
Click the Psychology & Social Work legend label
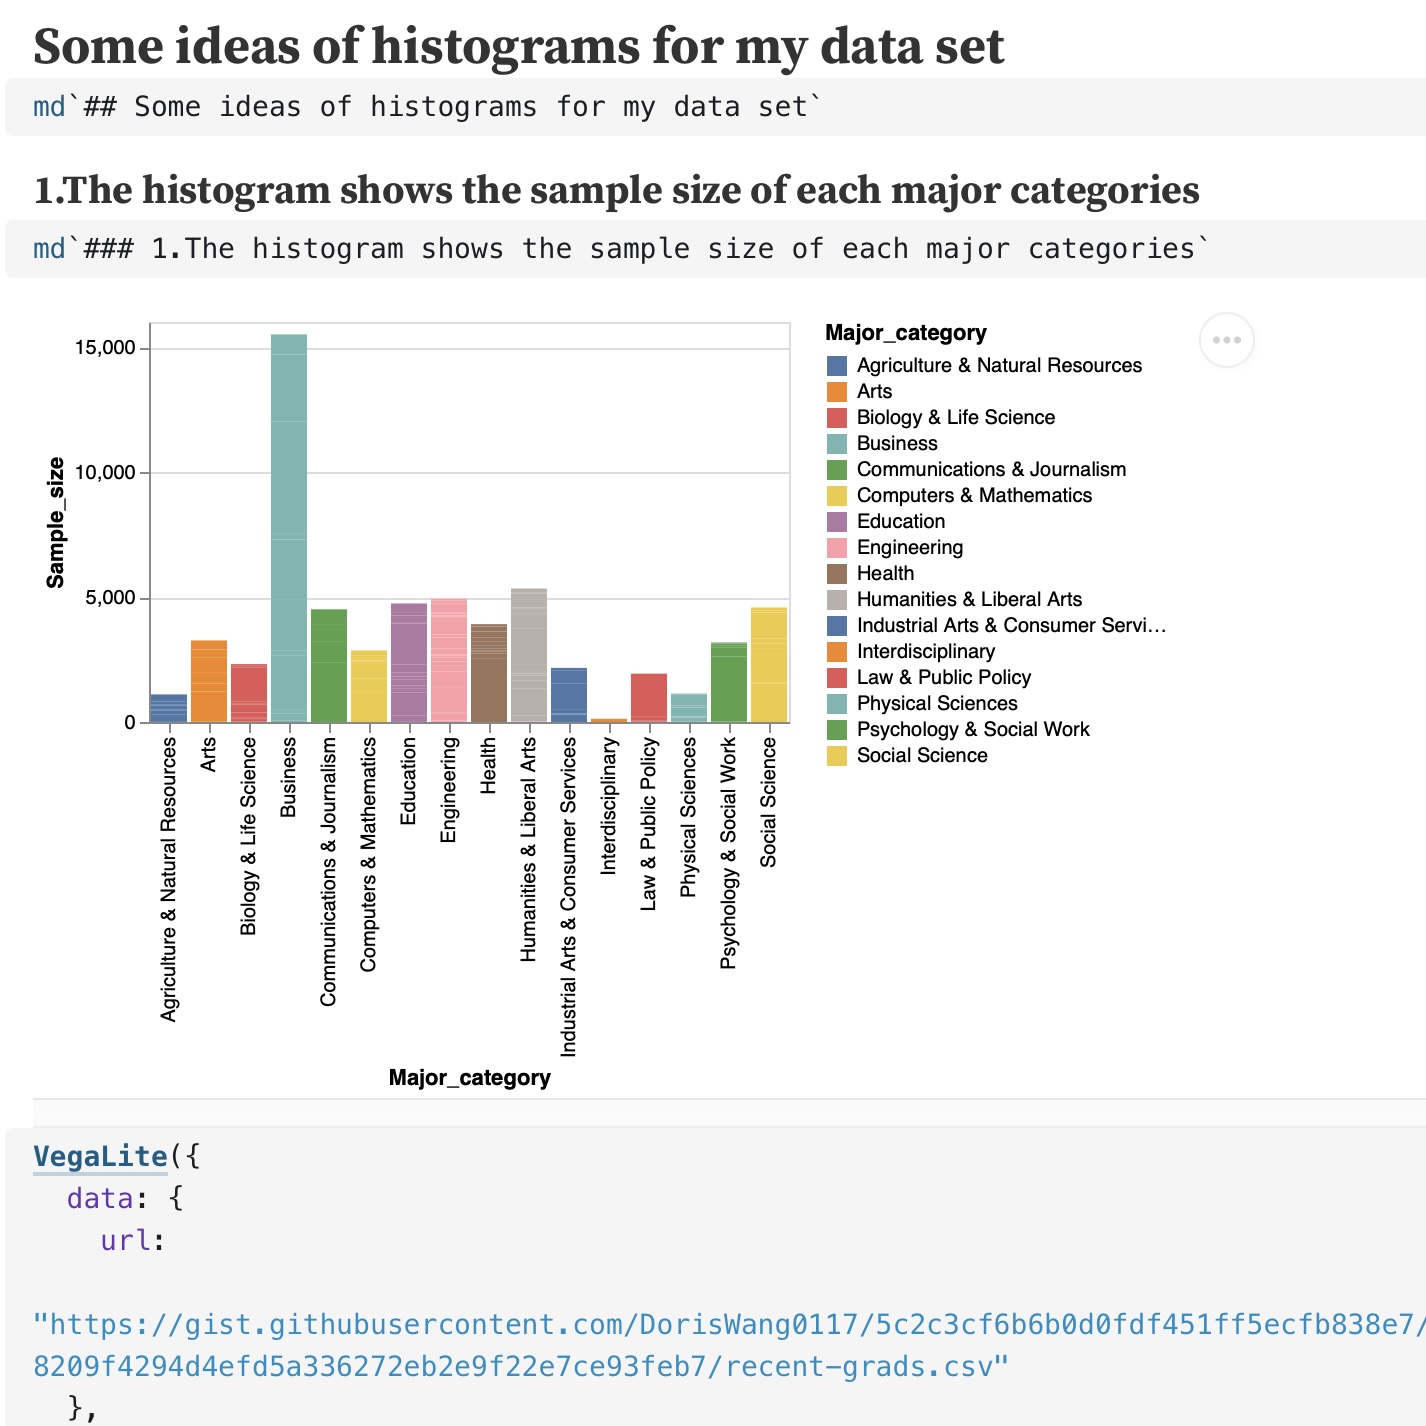(x=973, y=730)
